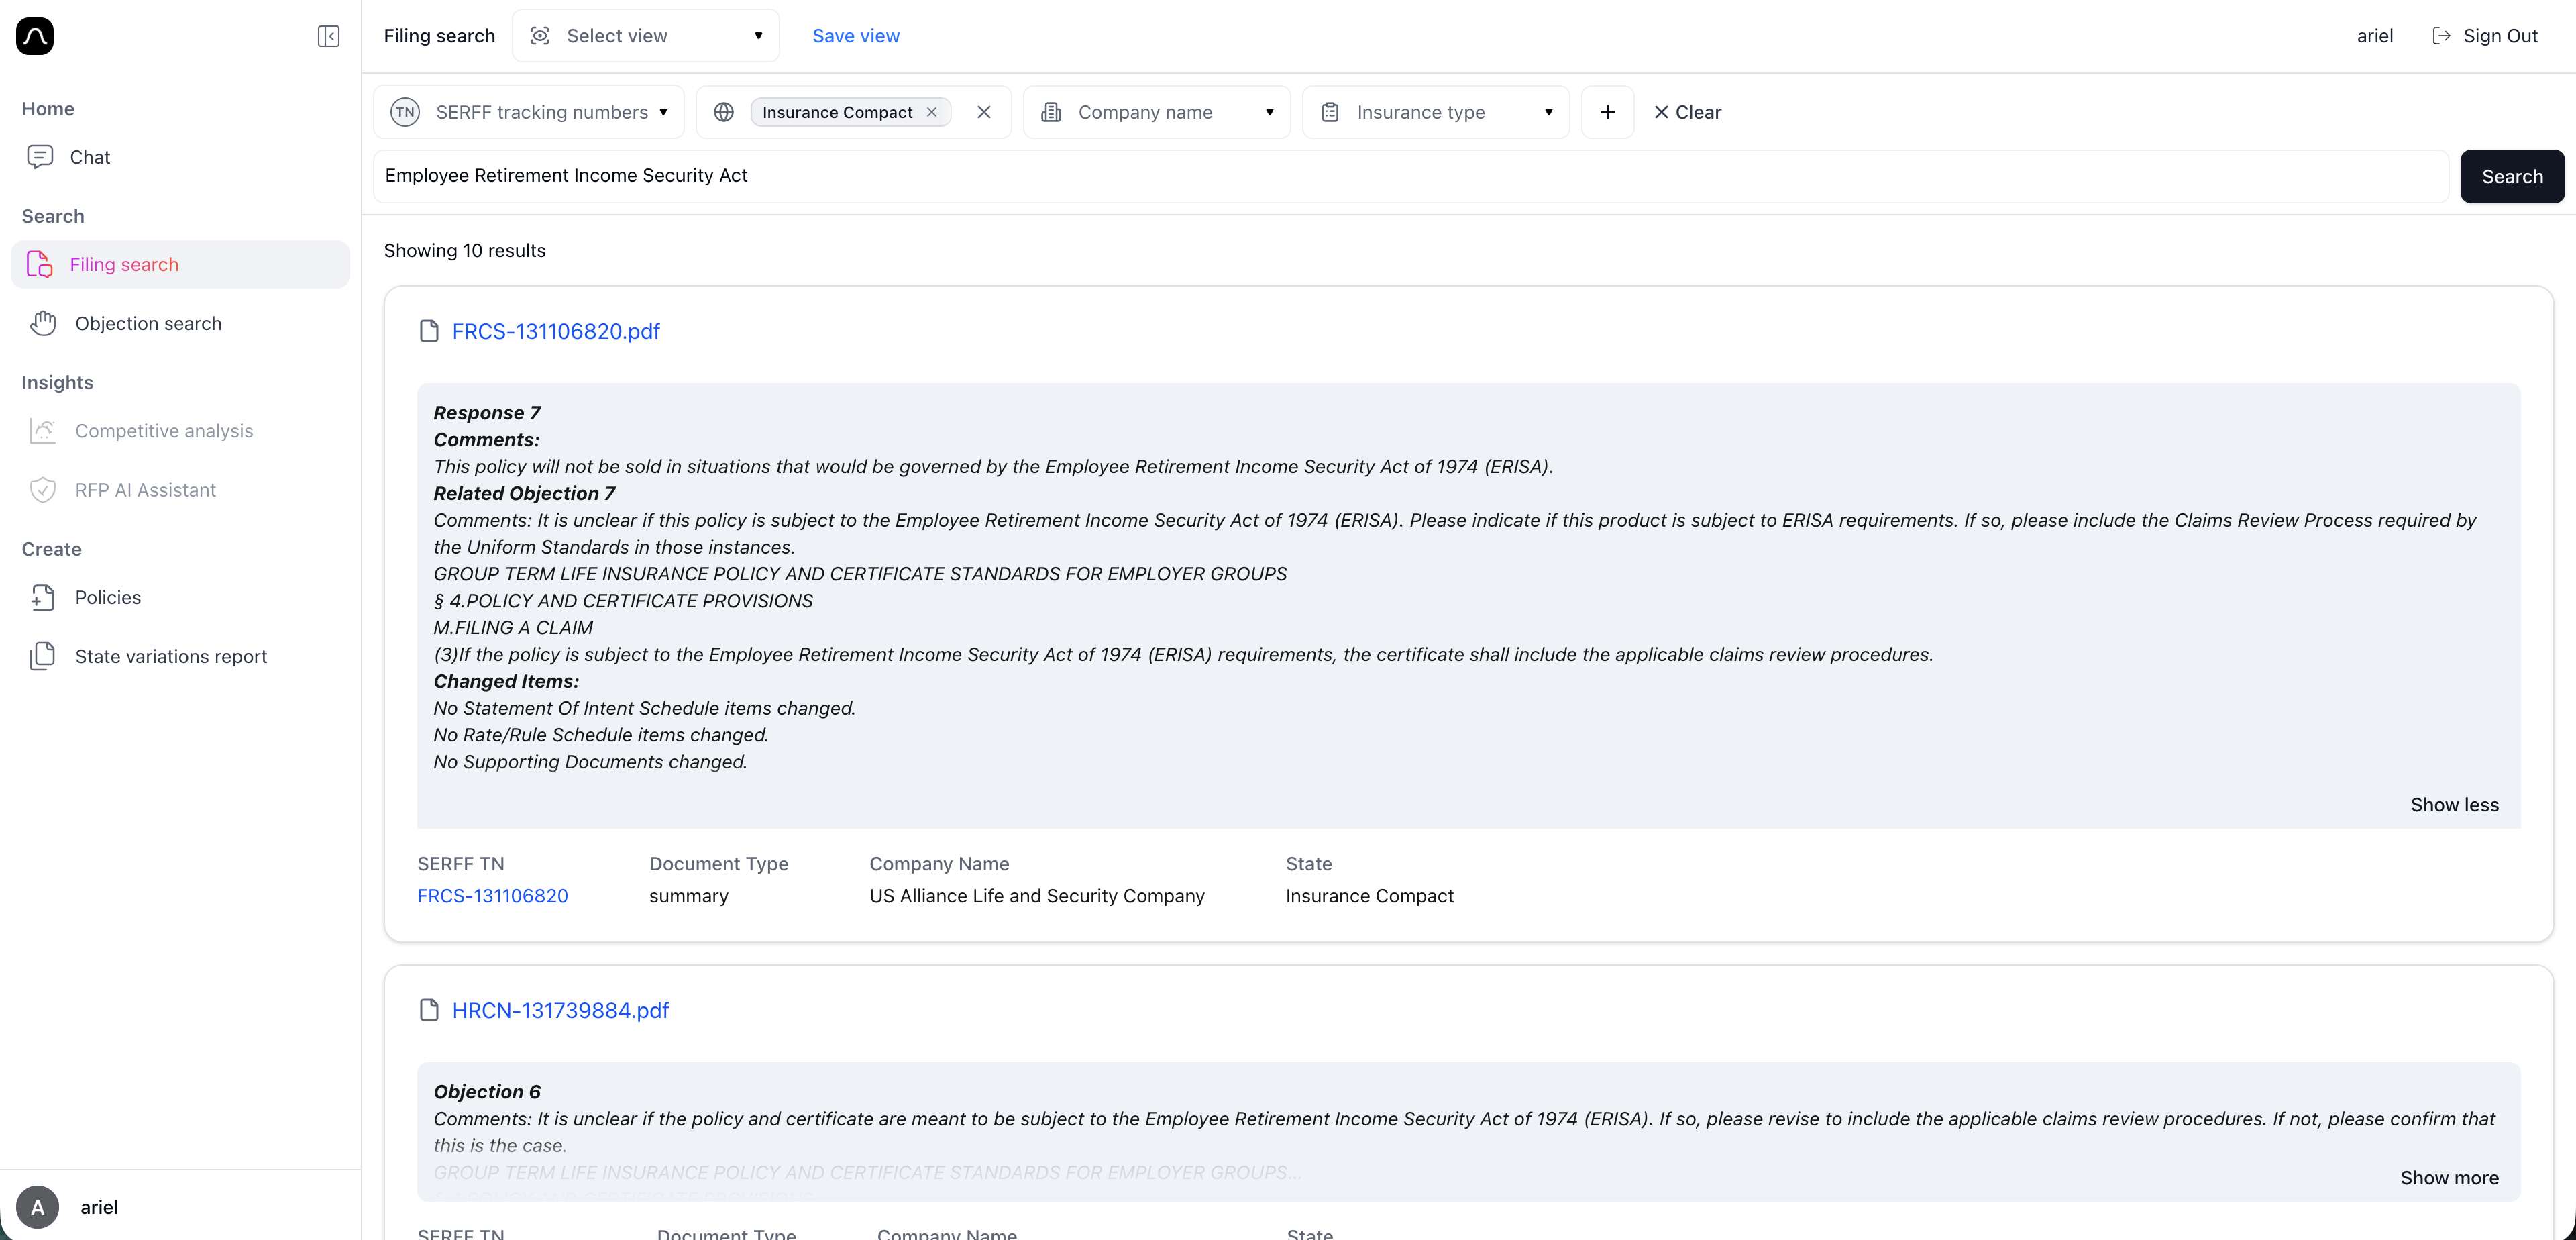
Task: Open Policies in the Create section
Action: tap(107, 597)
